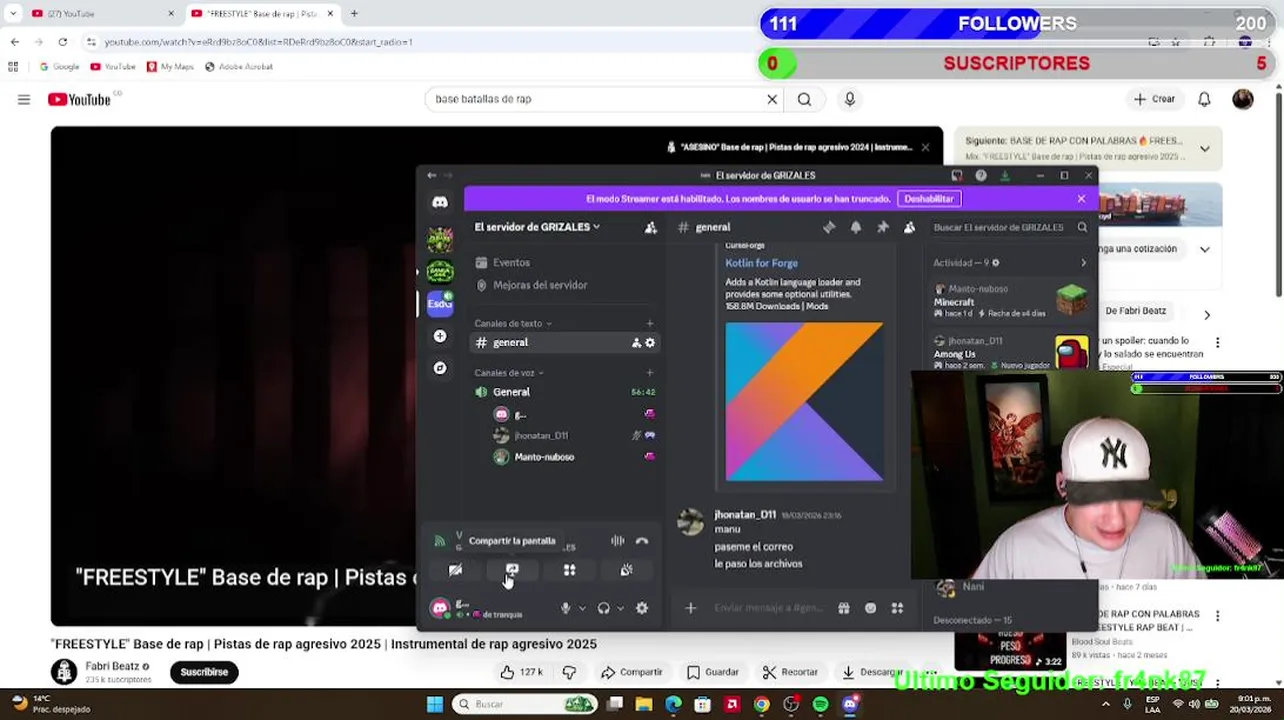Click Share screen icon in Discord voice panel
The image size is (1284, 720).
[x=512, y=570]
